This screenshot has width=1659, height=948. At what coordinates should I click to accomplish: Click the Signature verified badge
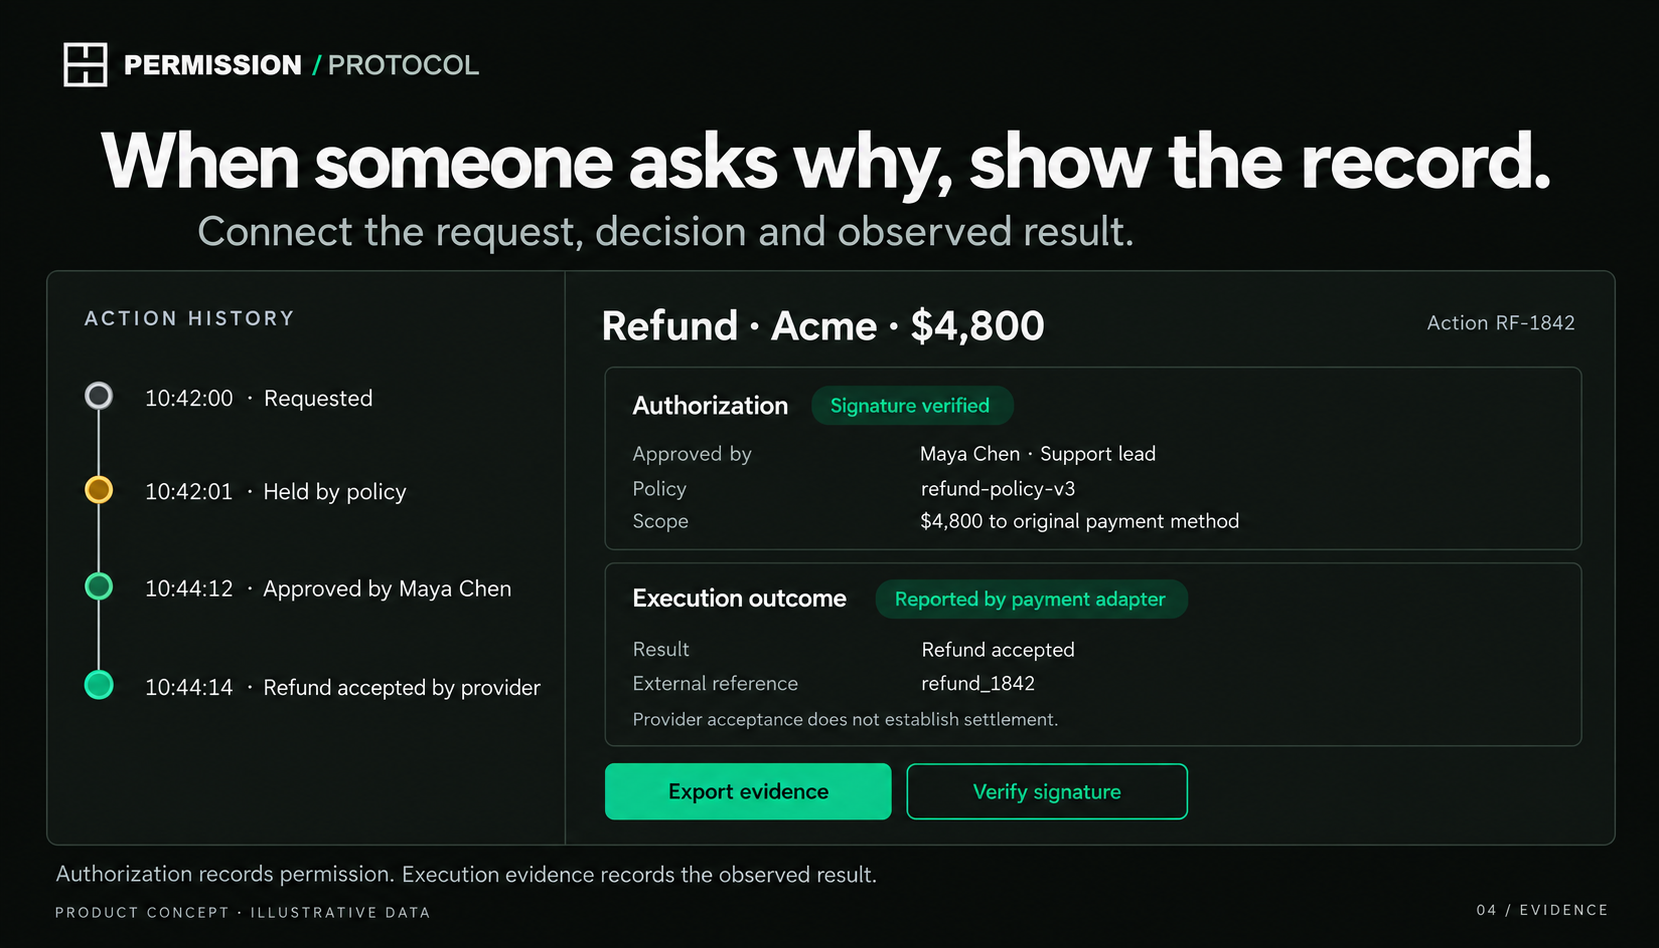click(x=911, y=406)
